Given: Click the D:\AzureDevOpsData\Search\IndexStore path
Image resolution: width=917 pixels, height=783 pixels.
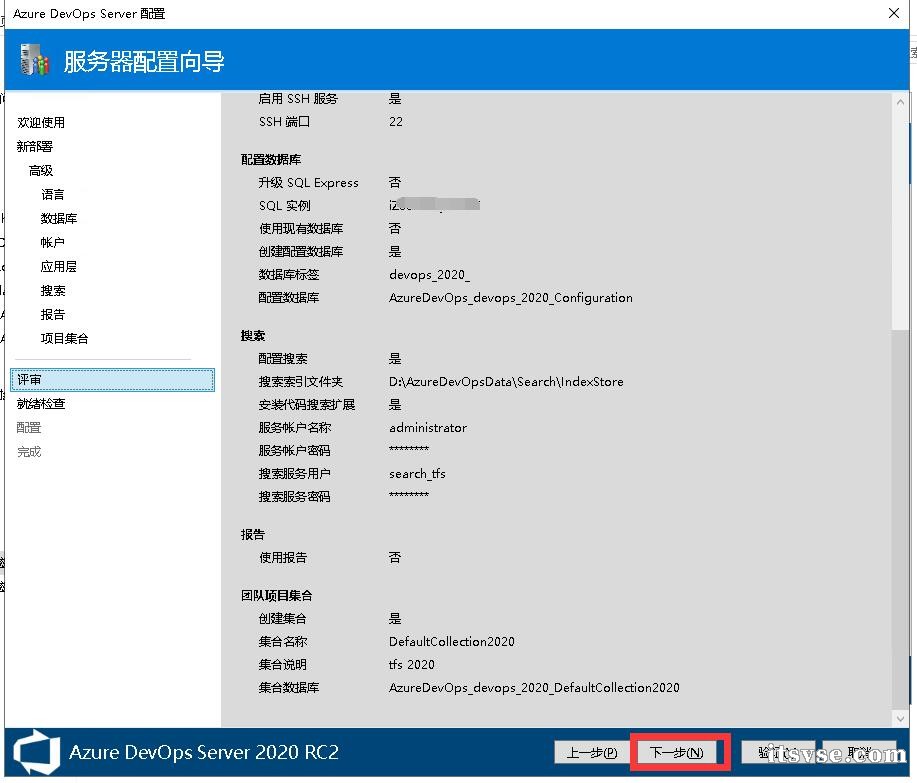Looking at the screenshot, I should pos(506,382).
